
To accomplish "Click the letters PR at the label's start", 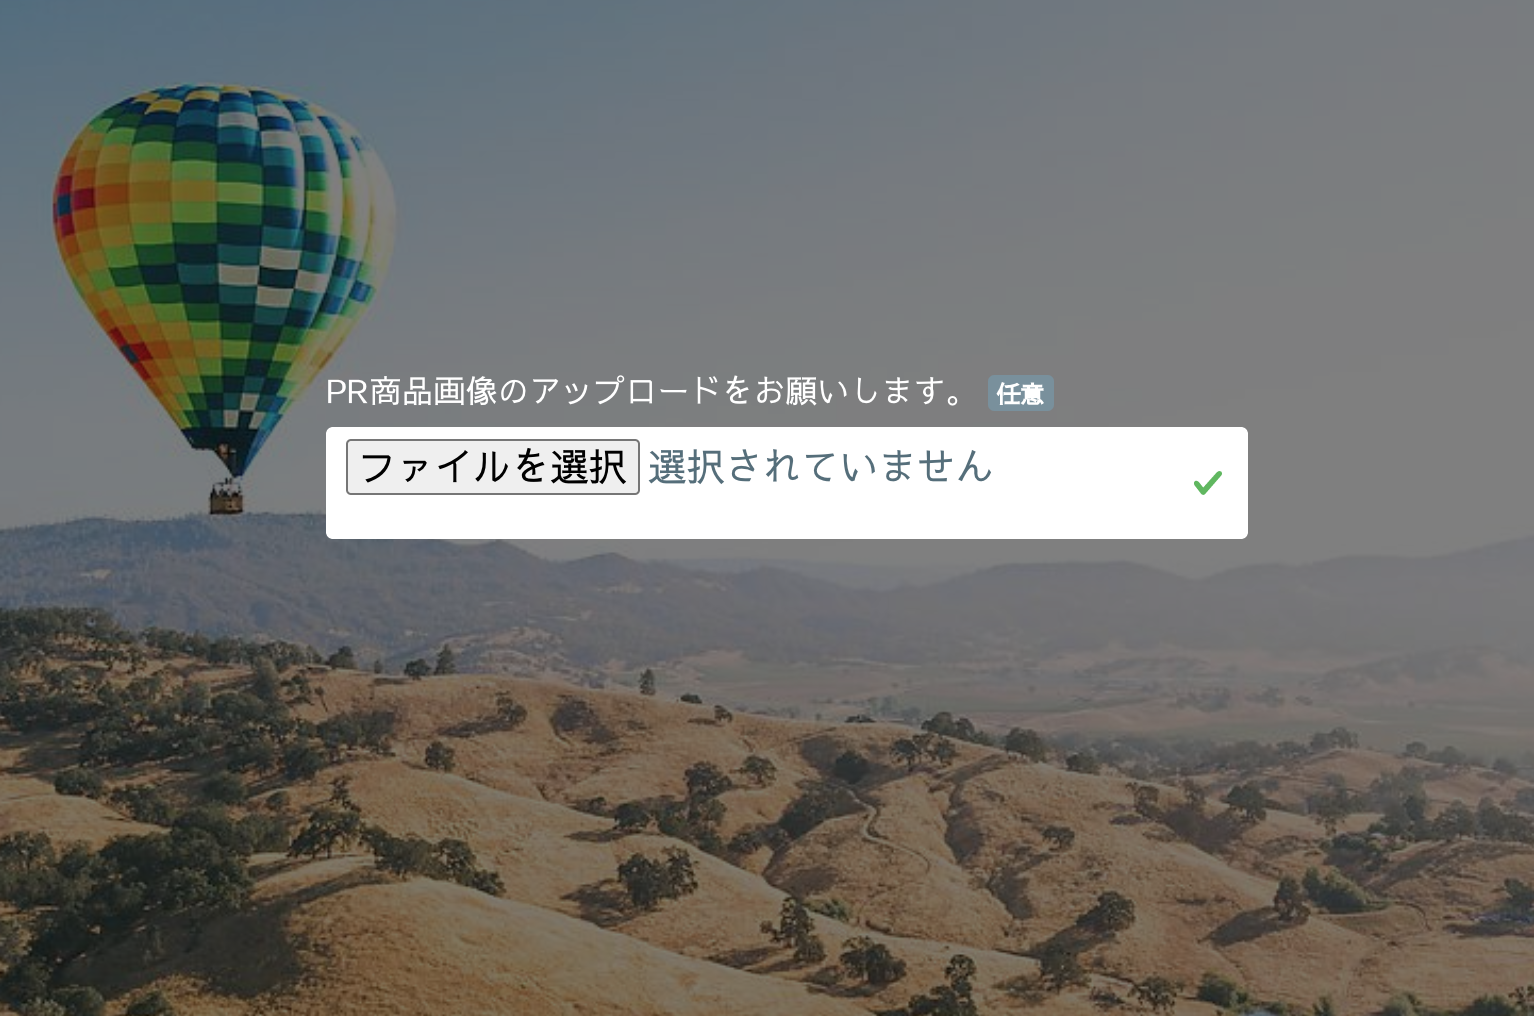I will [x=347, y=392].
